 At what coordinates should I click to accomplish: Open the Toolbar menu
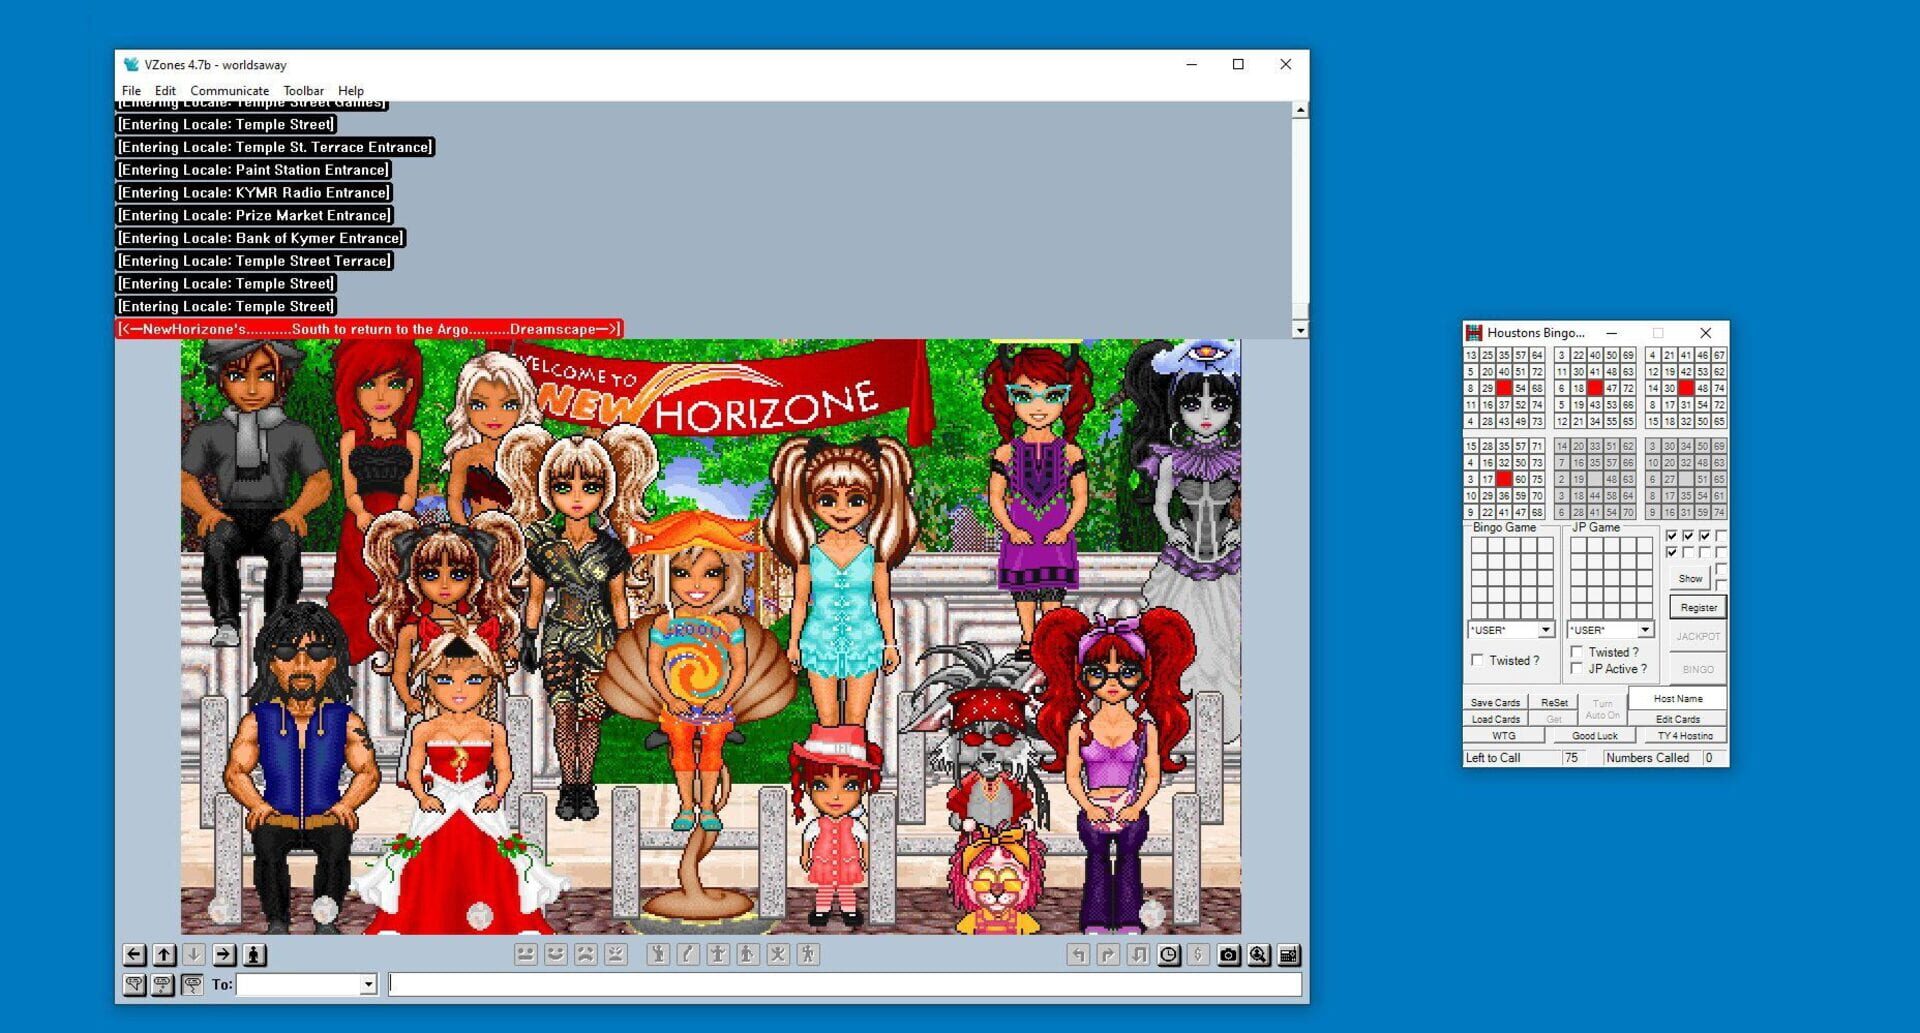303,90
